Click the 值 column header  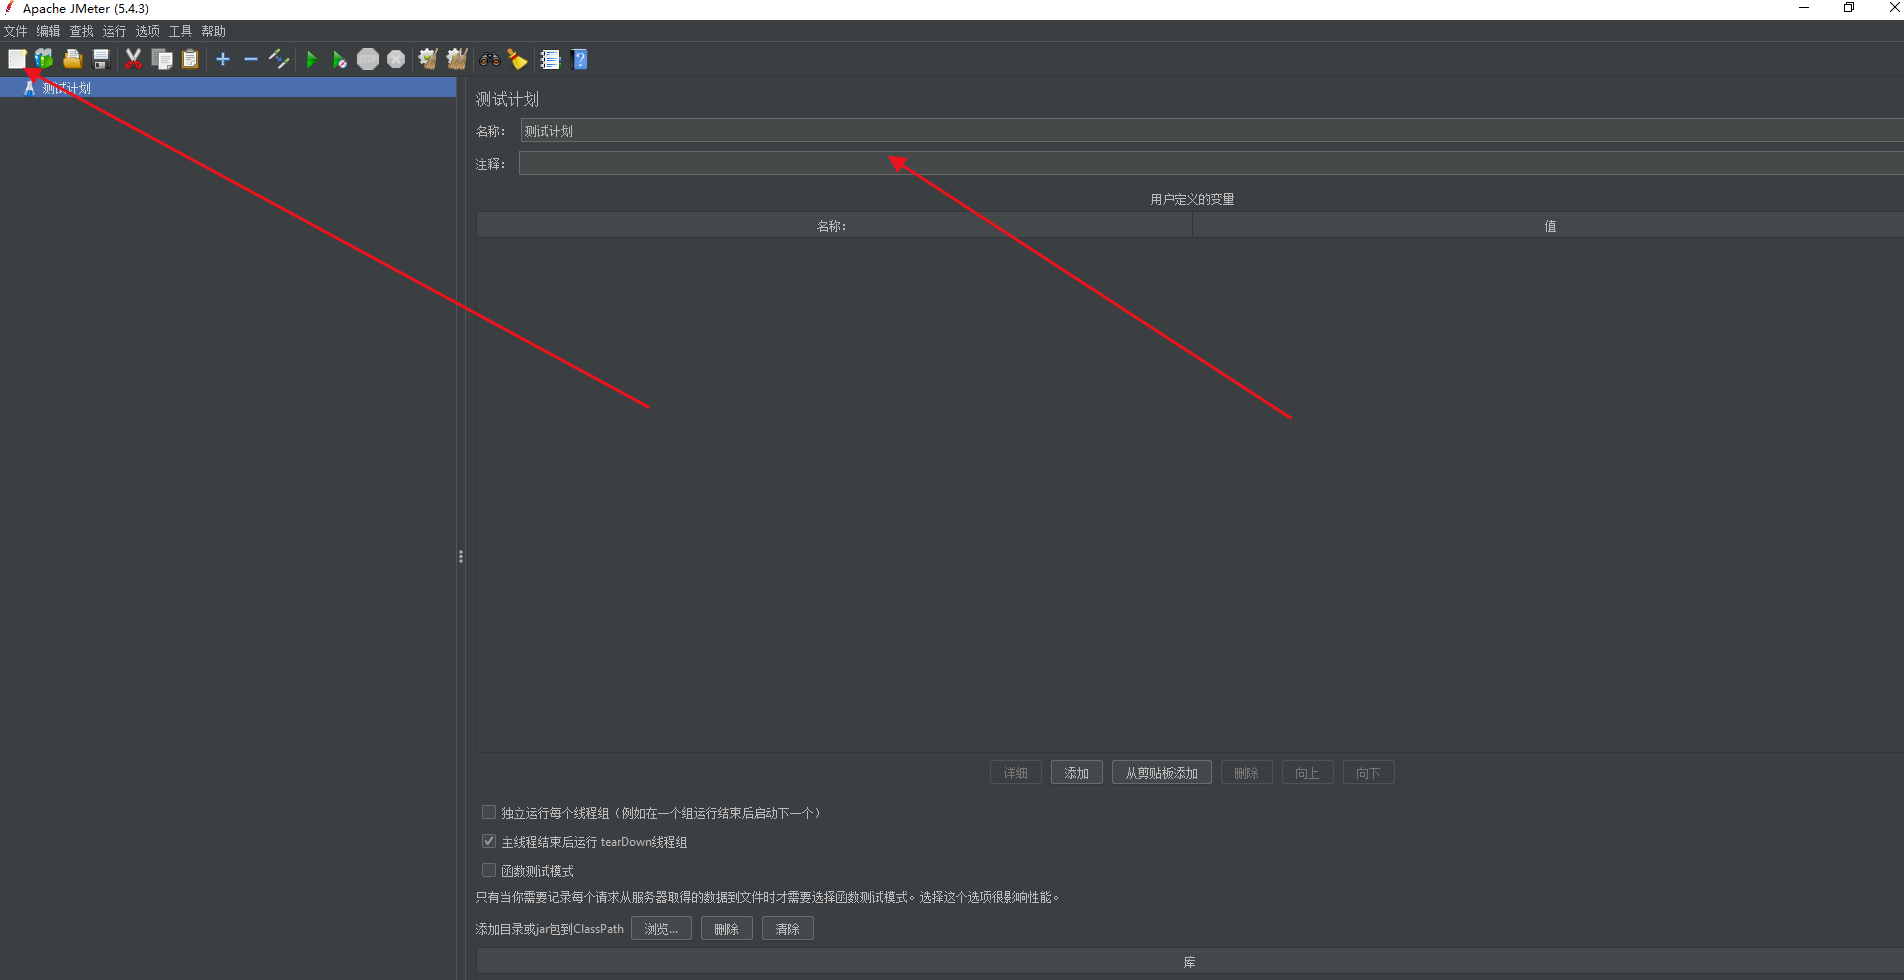1549,226
